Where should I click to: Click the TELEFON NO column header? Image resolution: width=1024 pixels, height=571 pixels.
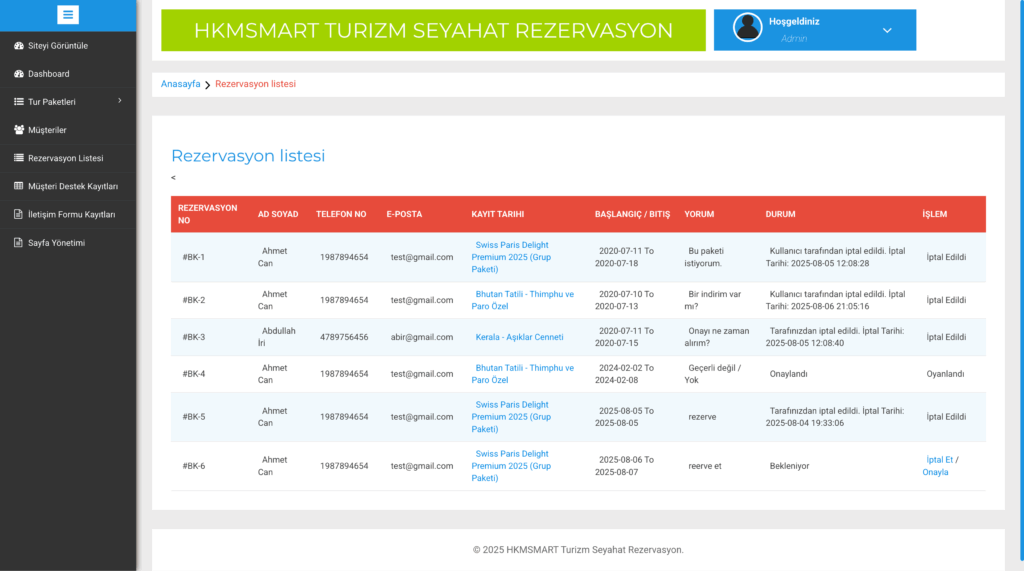click(x=341, y=214)
